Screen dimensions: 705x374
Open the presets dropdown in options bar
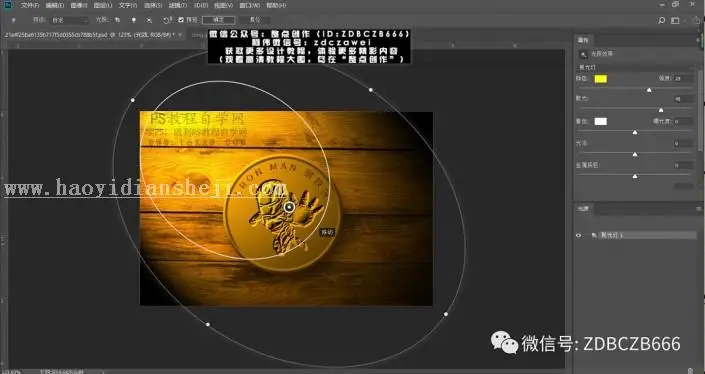(x=69, y=20)
